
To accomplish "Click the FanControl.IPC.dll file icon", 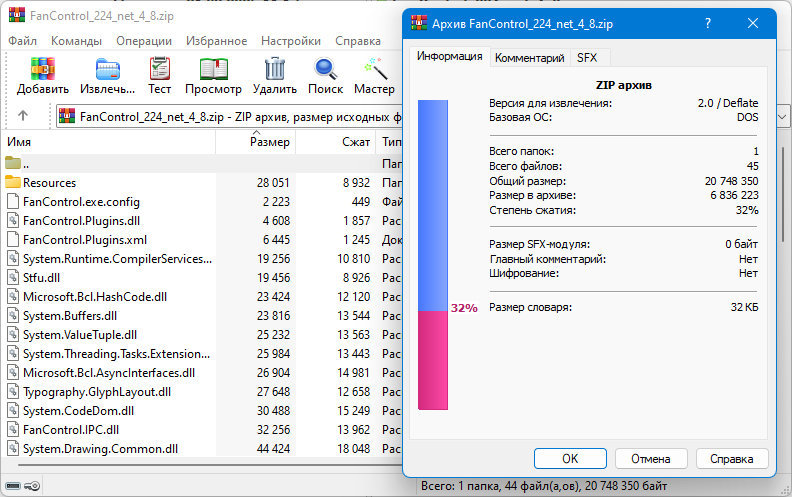I will 13,429.
